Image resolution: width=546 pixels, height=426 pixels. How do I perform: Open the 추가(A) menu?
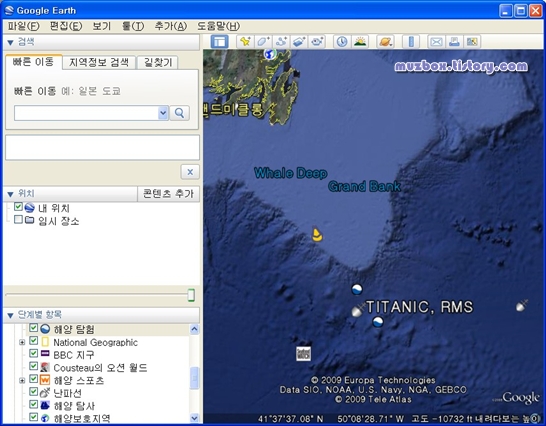[171, 26]
